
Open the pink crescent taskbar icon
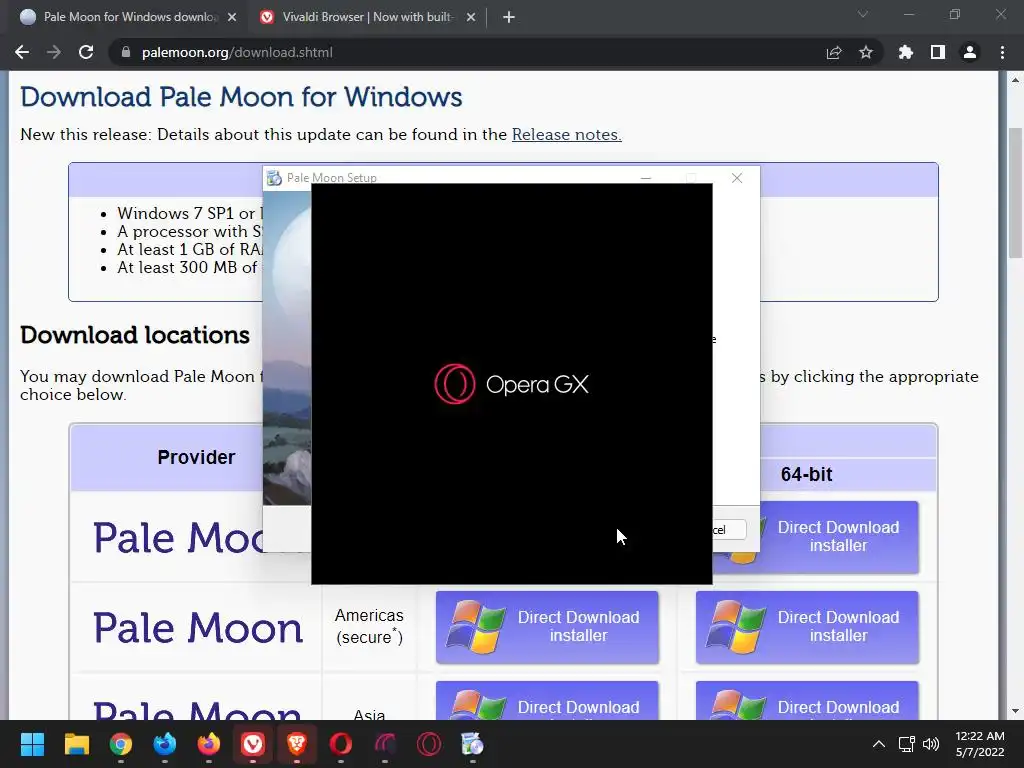point(385,744)
